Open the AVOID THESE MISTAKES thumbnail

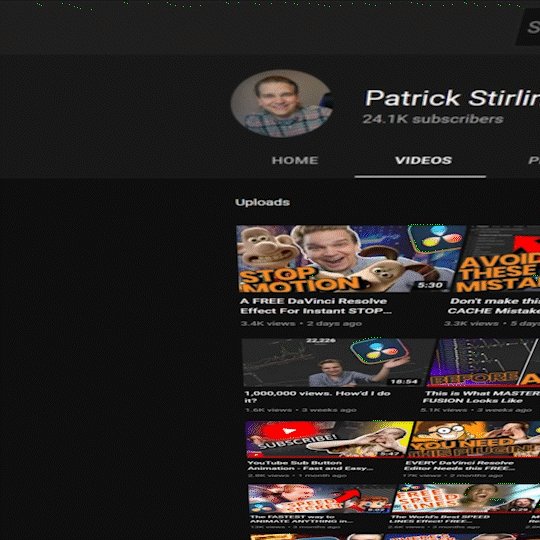click(497, 259)
